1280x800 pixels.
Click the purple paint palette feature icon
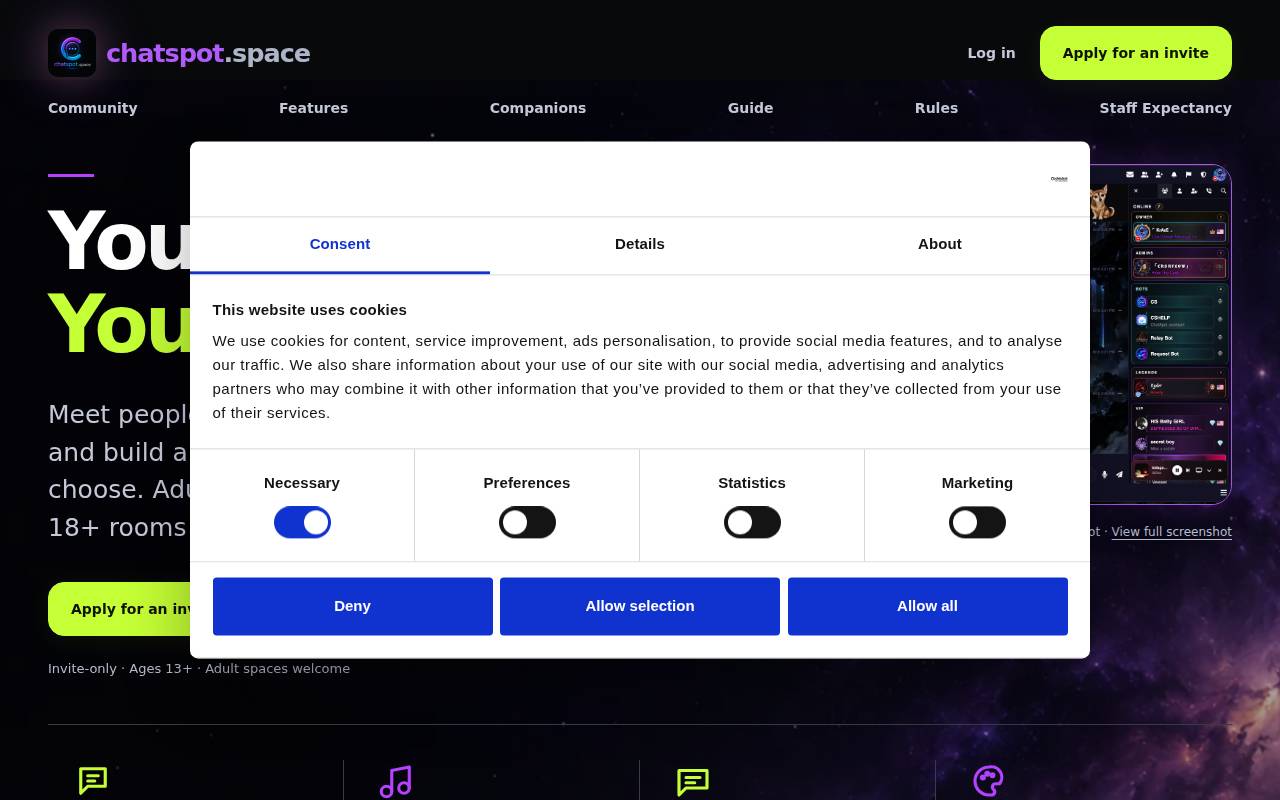point(988,781)
